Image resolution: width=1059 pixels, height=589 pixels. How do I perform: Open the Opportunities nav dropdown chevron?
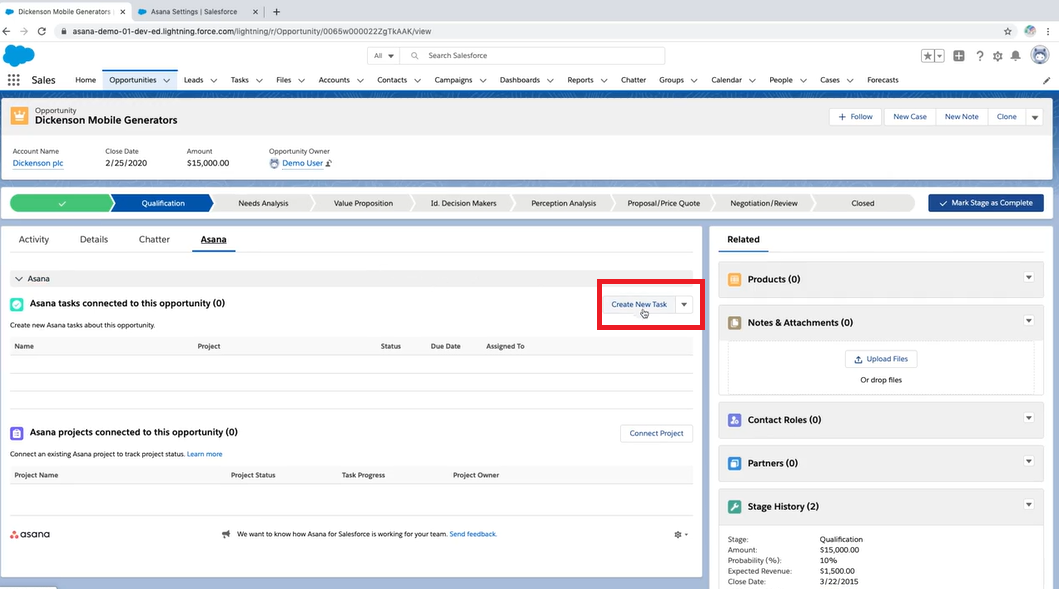coord(167,80)
